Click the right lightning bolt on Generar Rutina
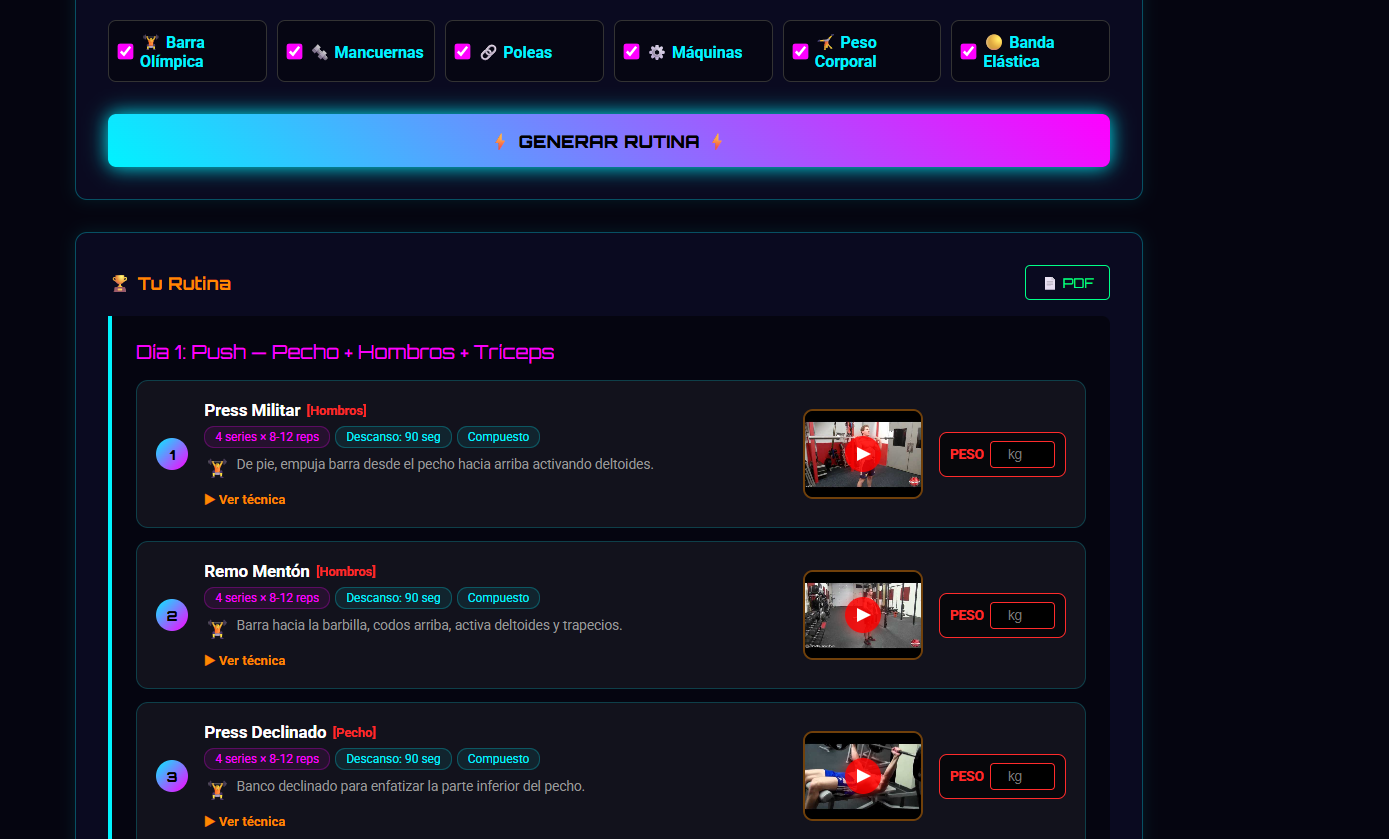This screenshot has width=1389, height=839. click(716, 142)
